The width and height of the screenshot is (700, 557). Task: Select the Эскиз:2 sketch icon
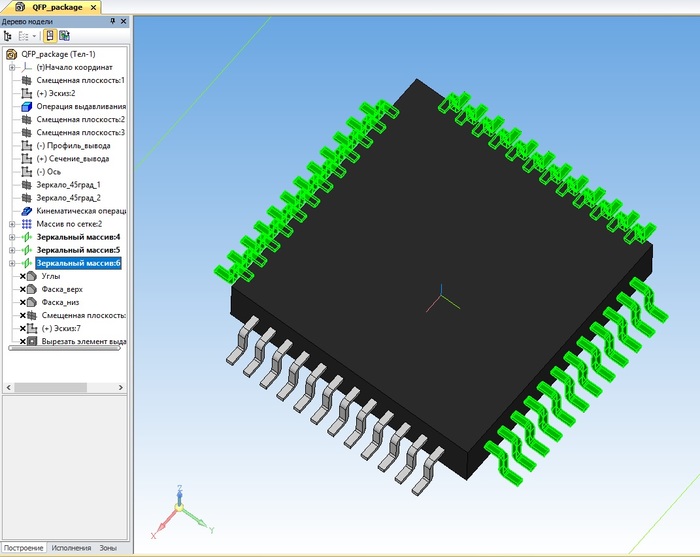pyautogui.click(x=27, y=93)
